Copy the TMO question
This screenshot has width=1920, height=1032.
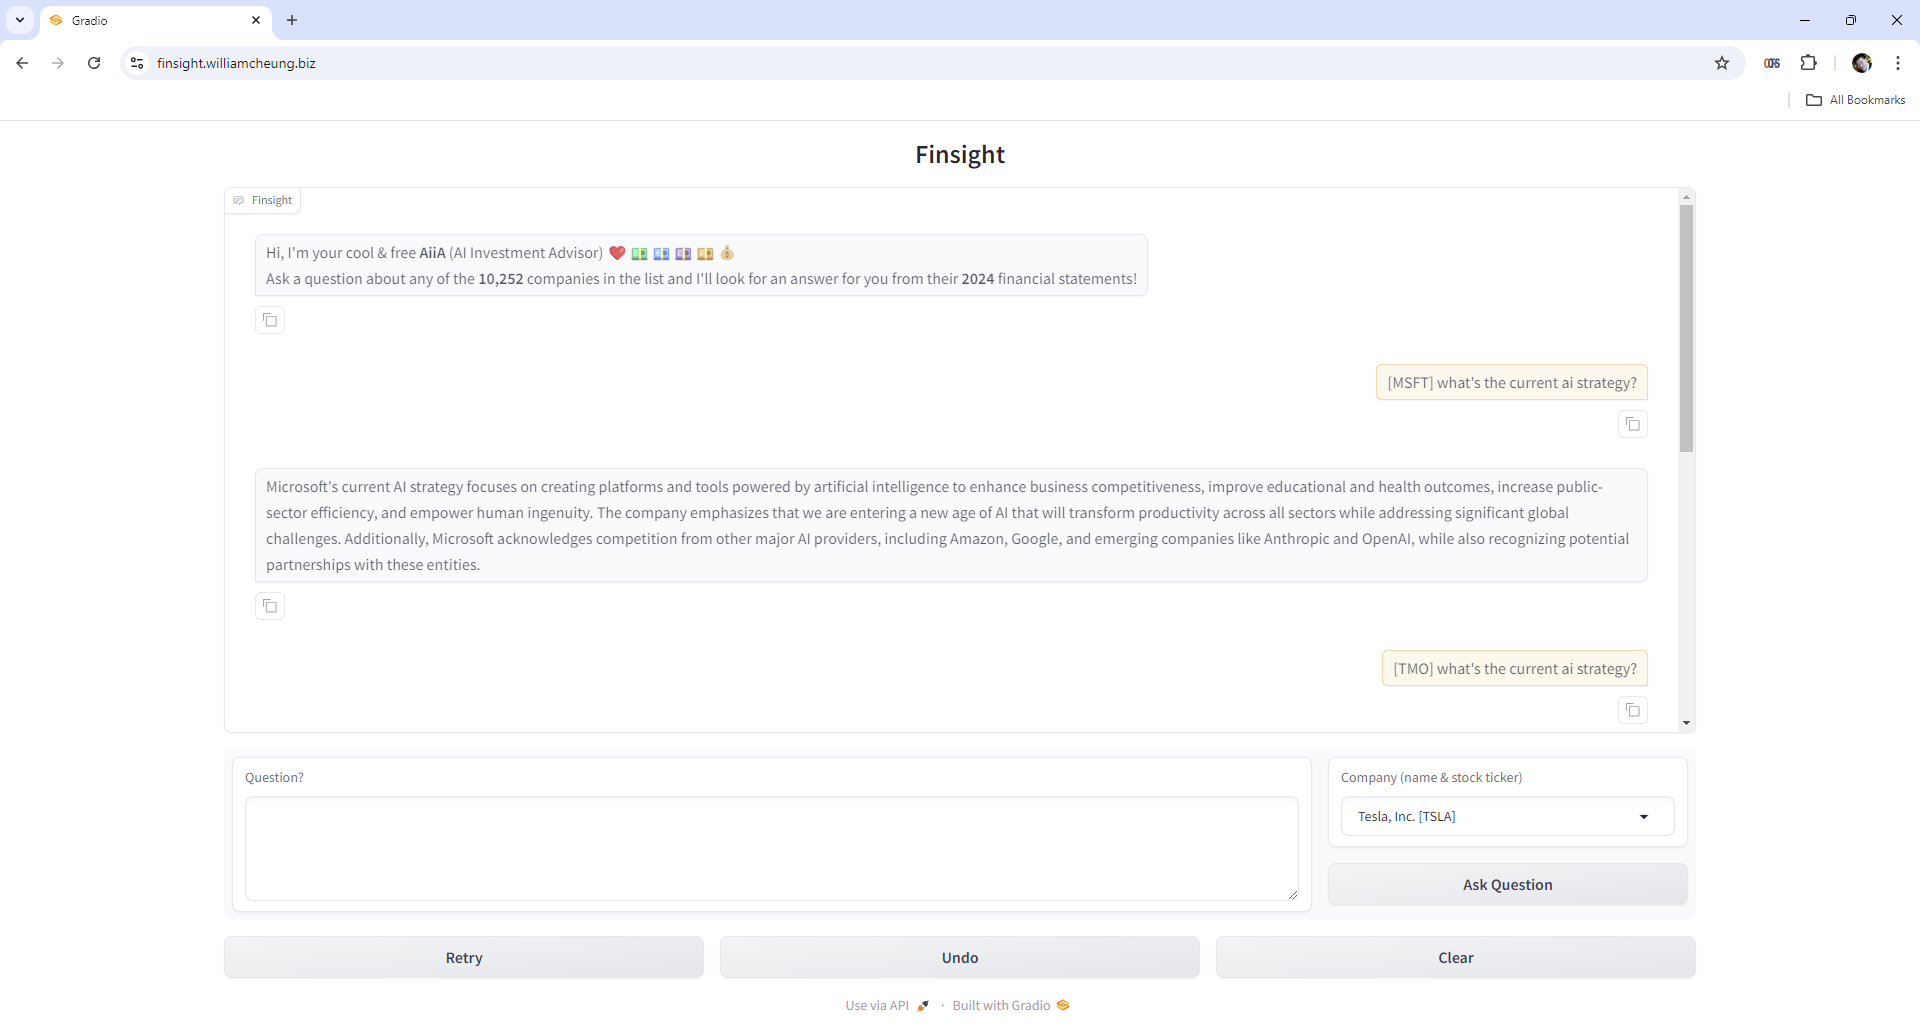pos(1633,710)
